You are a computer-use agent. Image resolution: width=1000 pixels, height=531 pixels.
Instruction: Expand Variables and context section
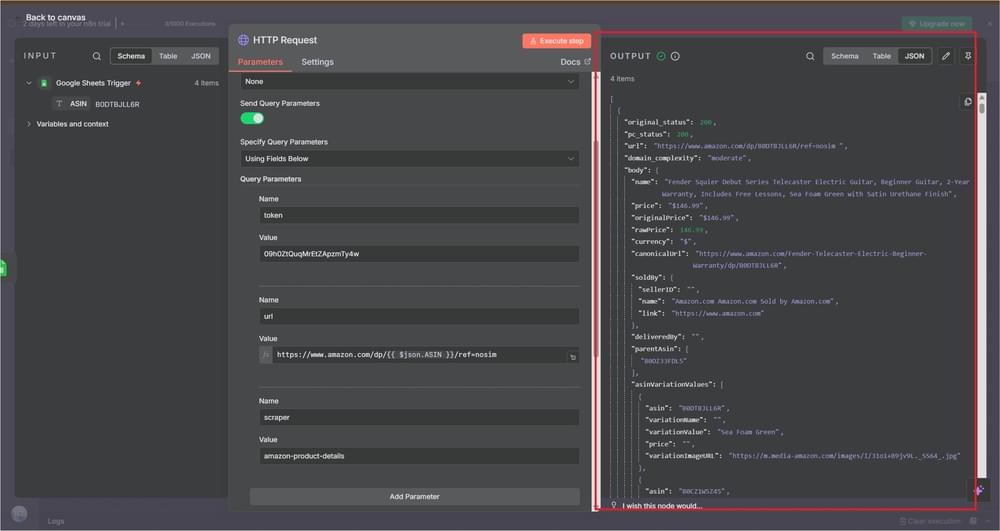pyautogui.click(x=29, y=124)
